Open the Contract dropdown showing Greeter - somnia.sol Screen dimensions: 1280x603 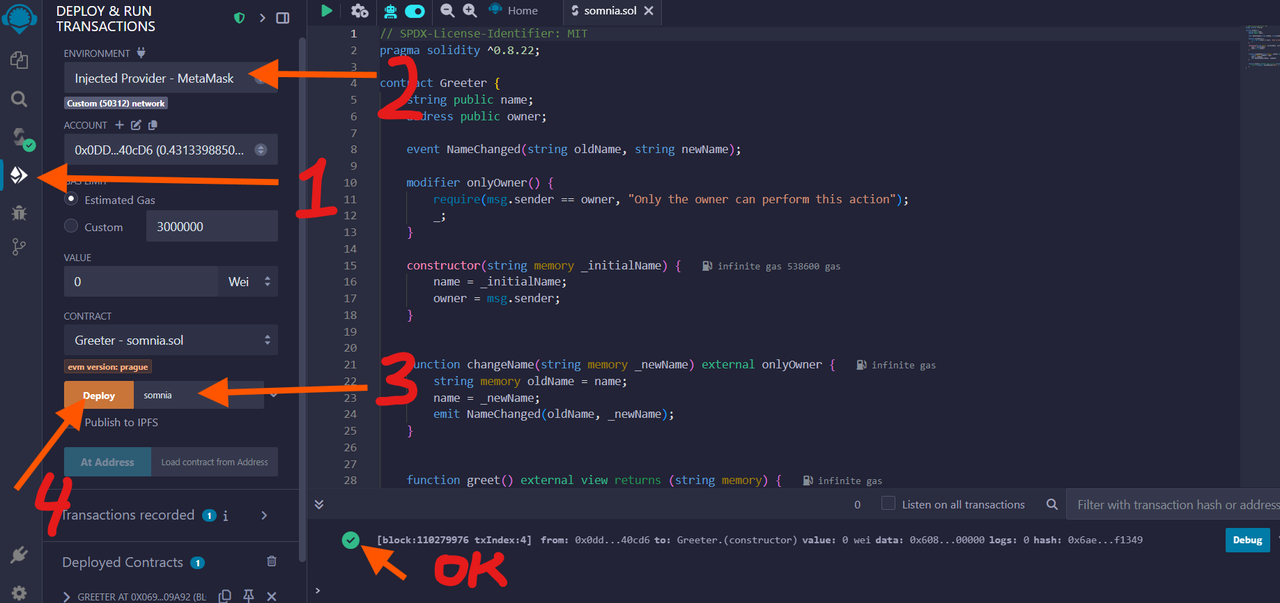click(171, 340)
